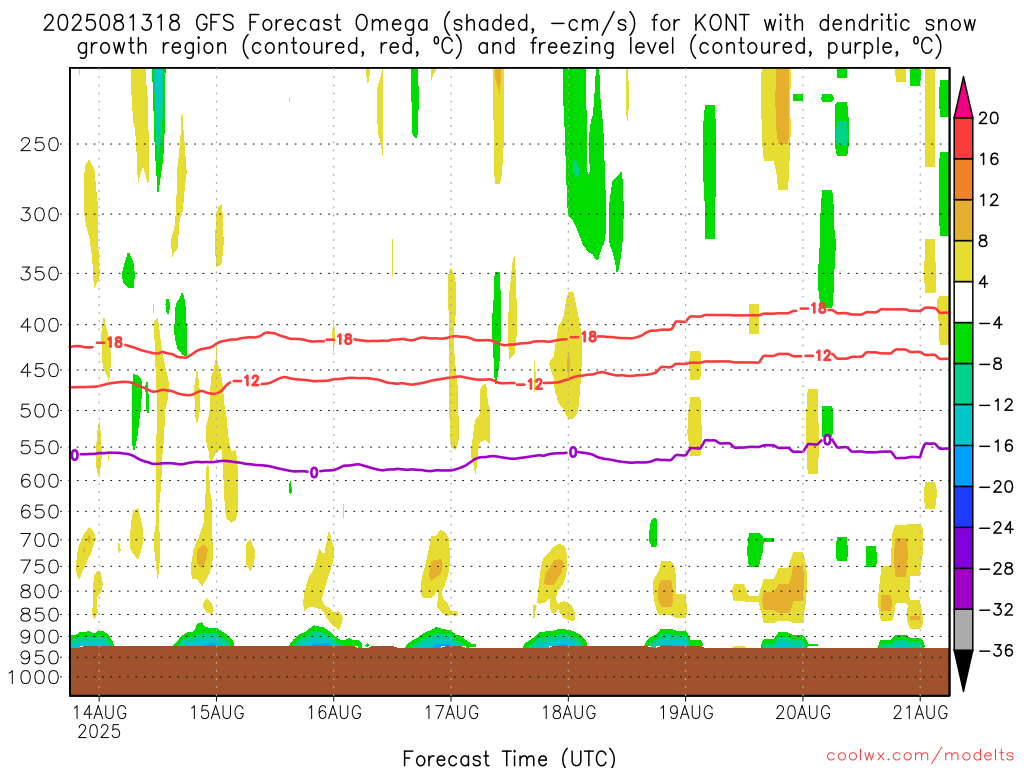This screenshot has width=1024, height=768.
Task: Click the blue color bar segment between -20 and -24
Action: click(963, 507)
